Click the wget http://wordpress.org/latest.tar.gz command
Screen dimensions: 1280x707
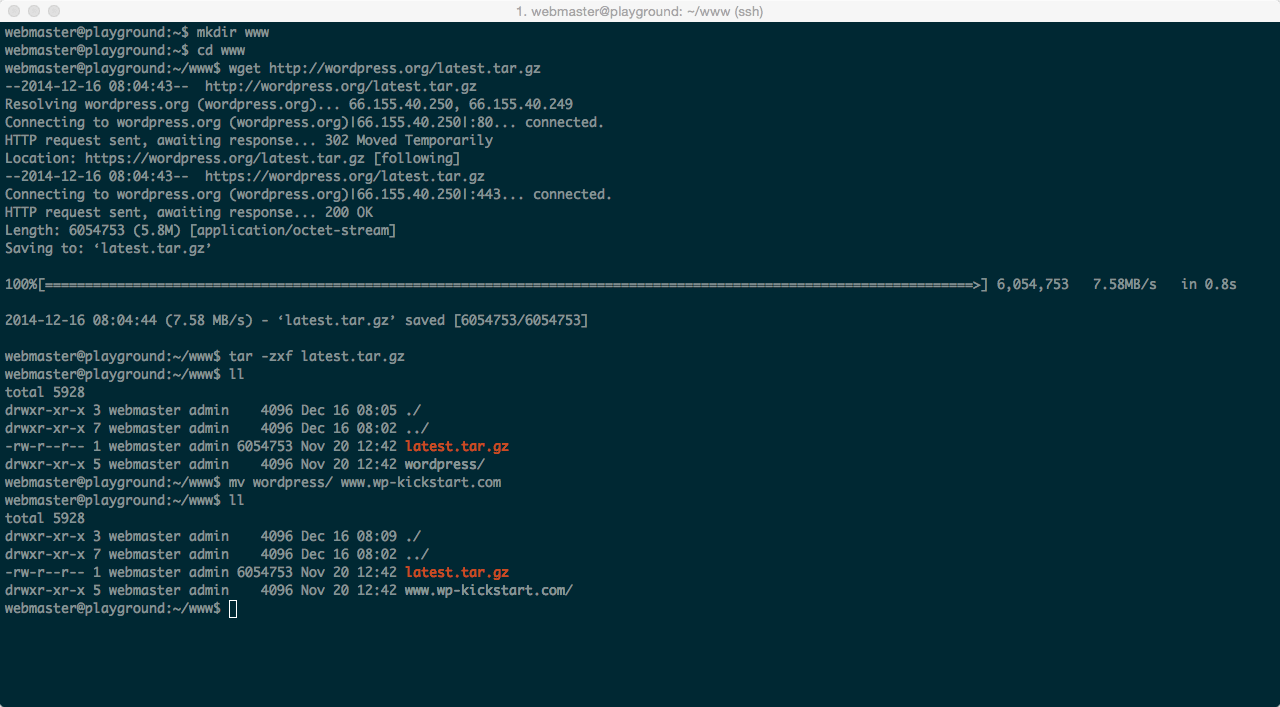(x=385, y=68)
